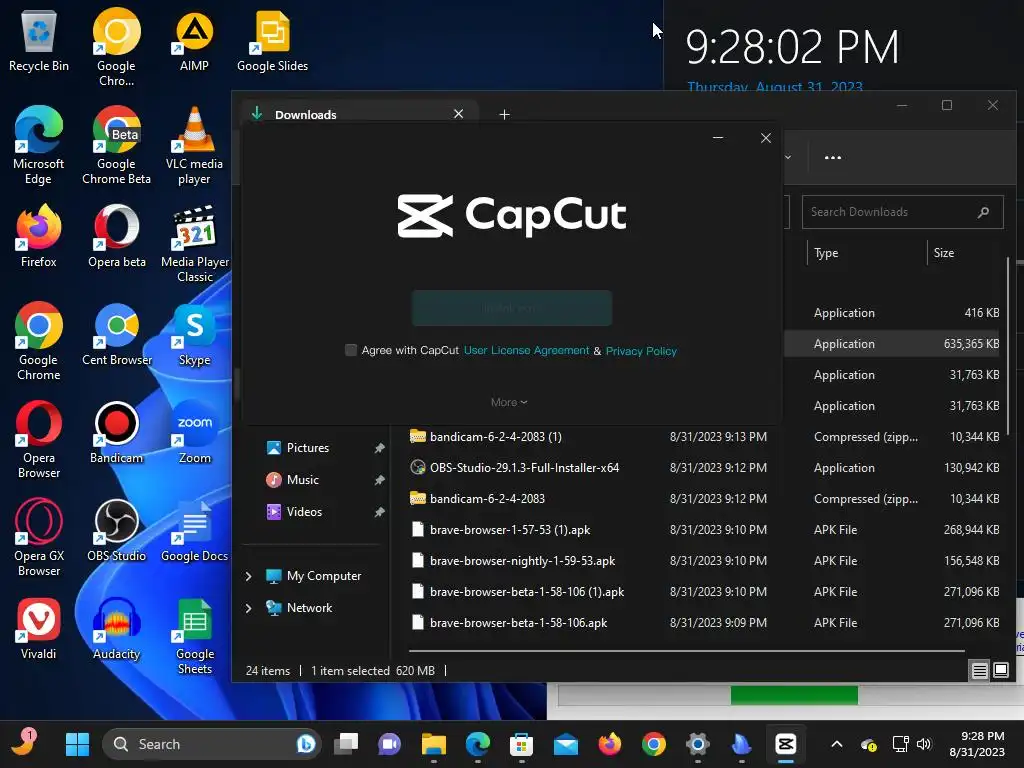
Task: Launch OBS Studio desktop icon
Action: tap(116, 530)
